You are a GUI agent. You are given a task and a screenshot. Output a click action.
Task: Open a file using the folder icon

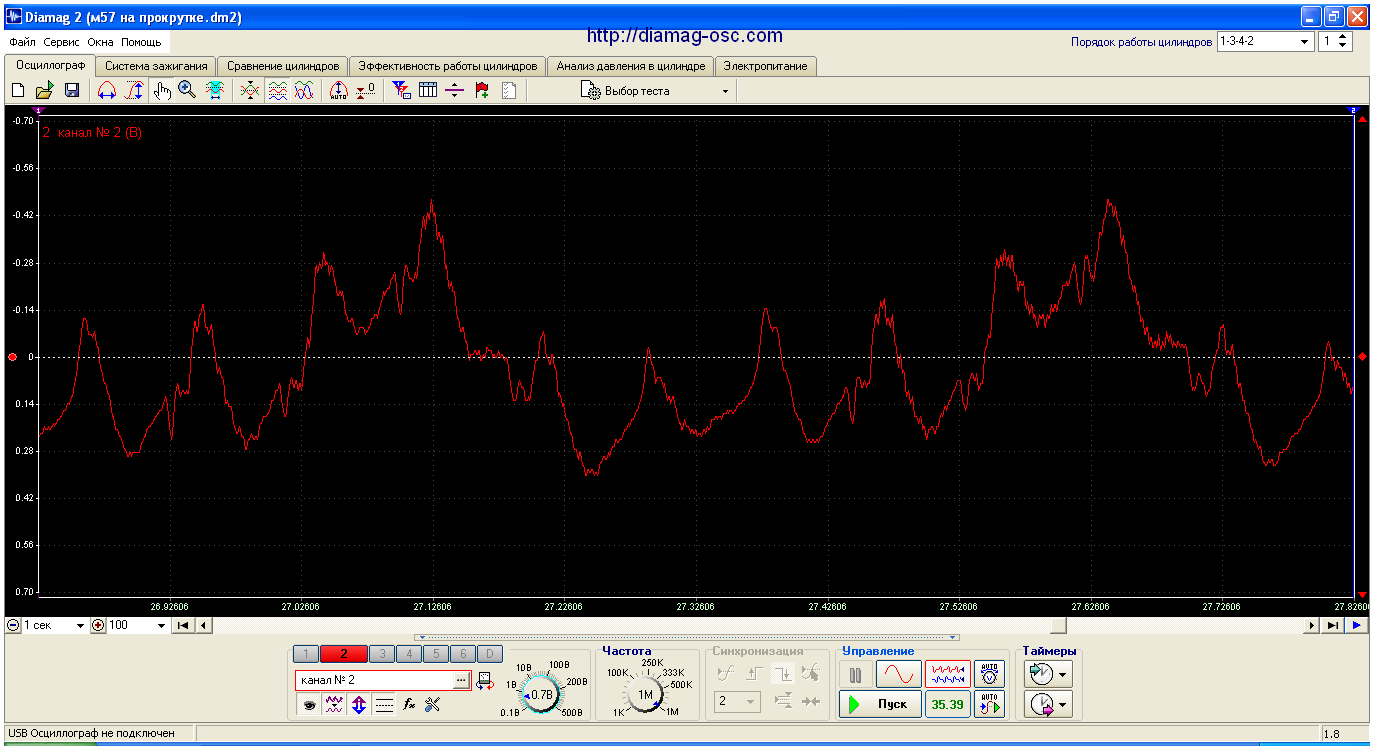point(45,91)
